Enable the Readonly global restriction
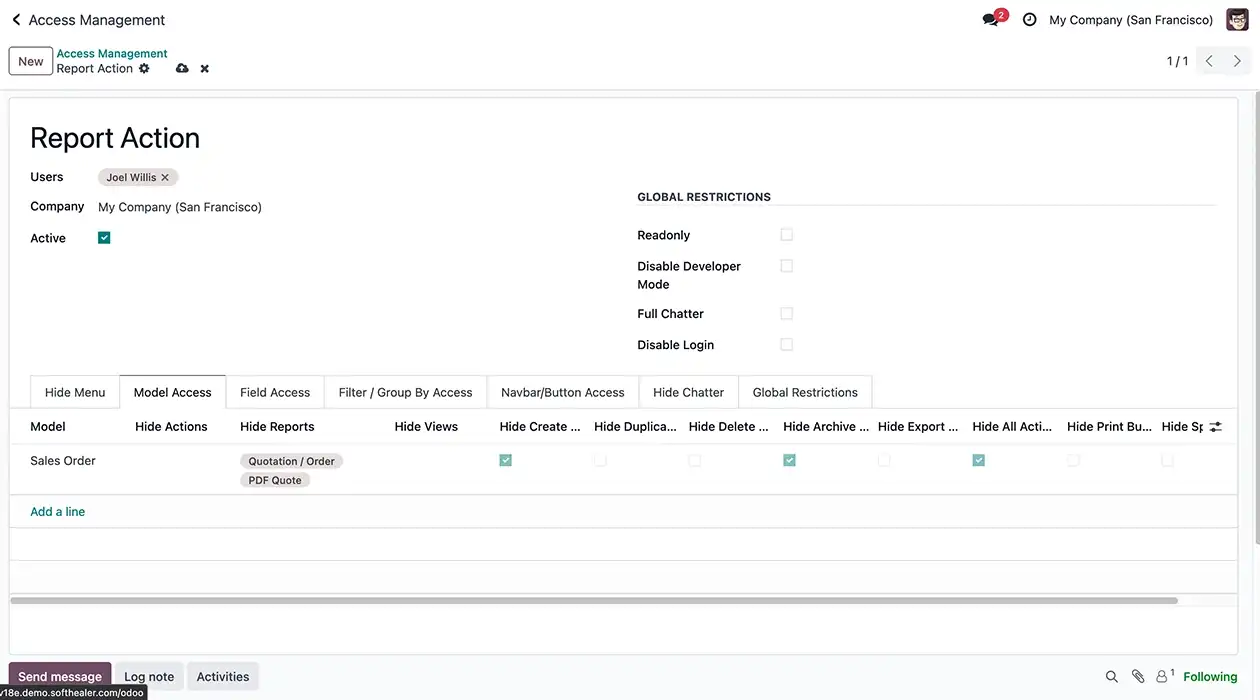 point(786,234)
